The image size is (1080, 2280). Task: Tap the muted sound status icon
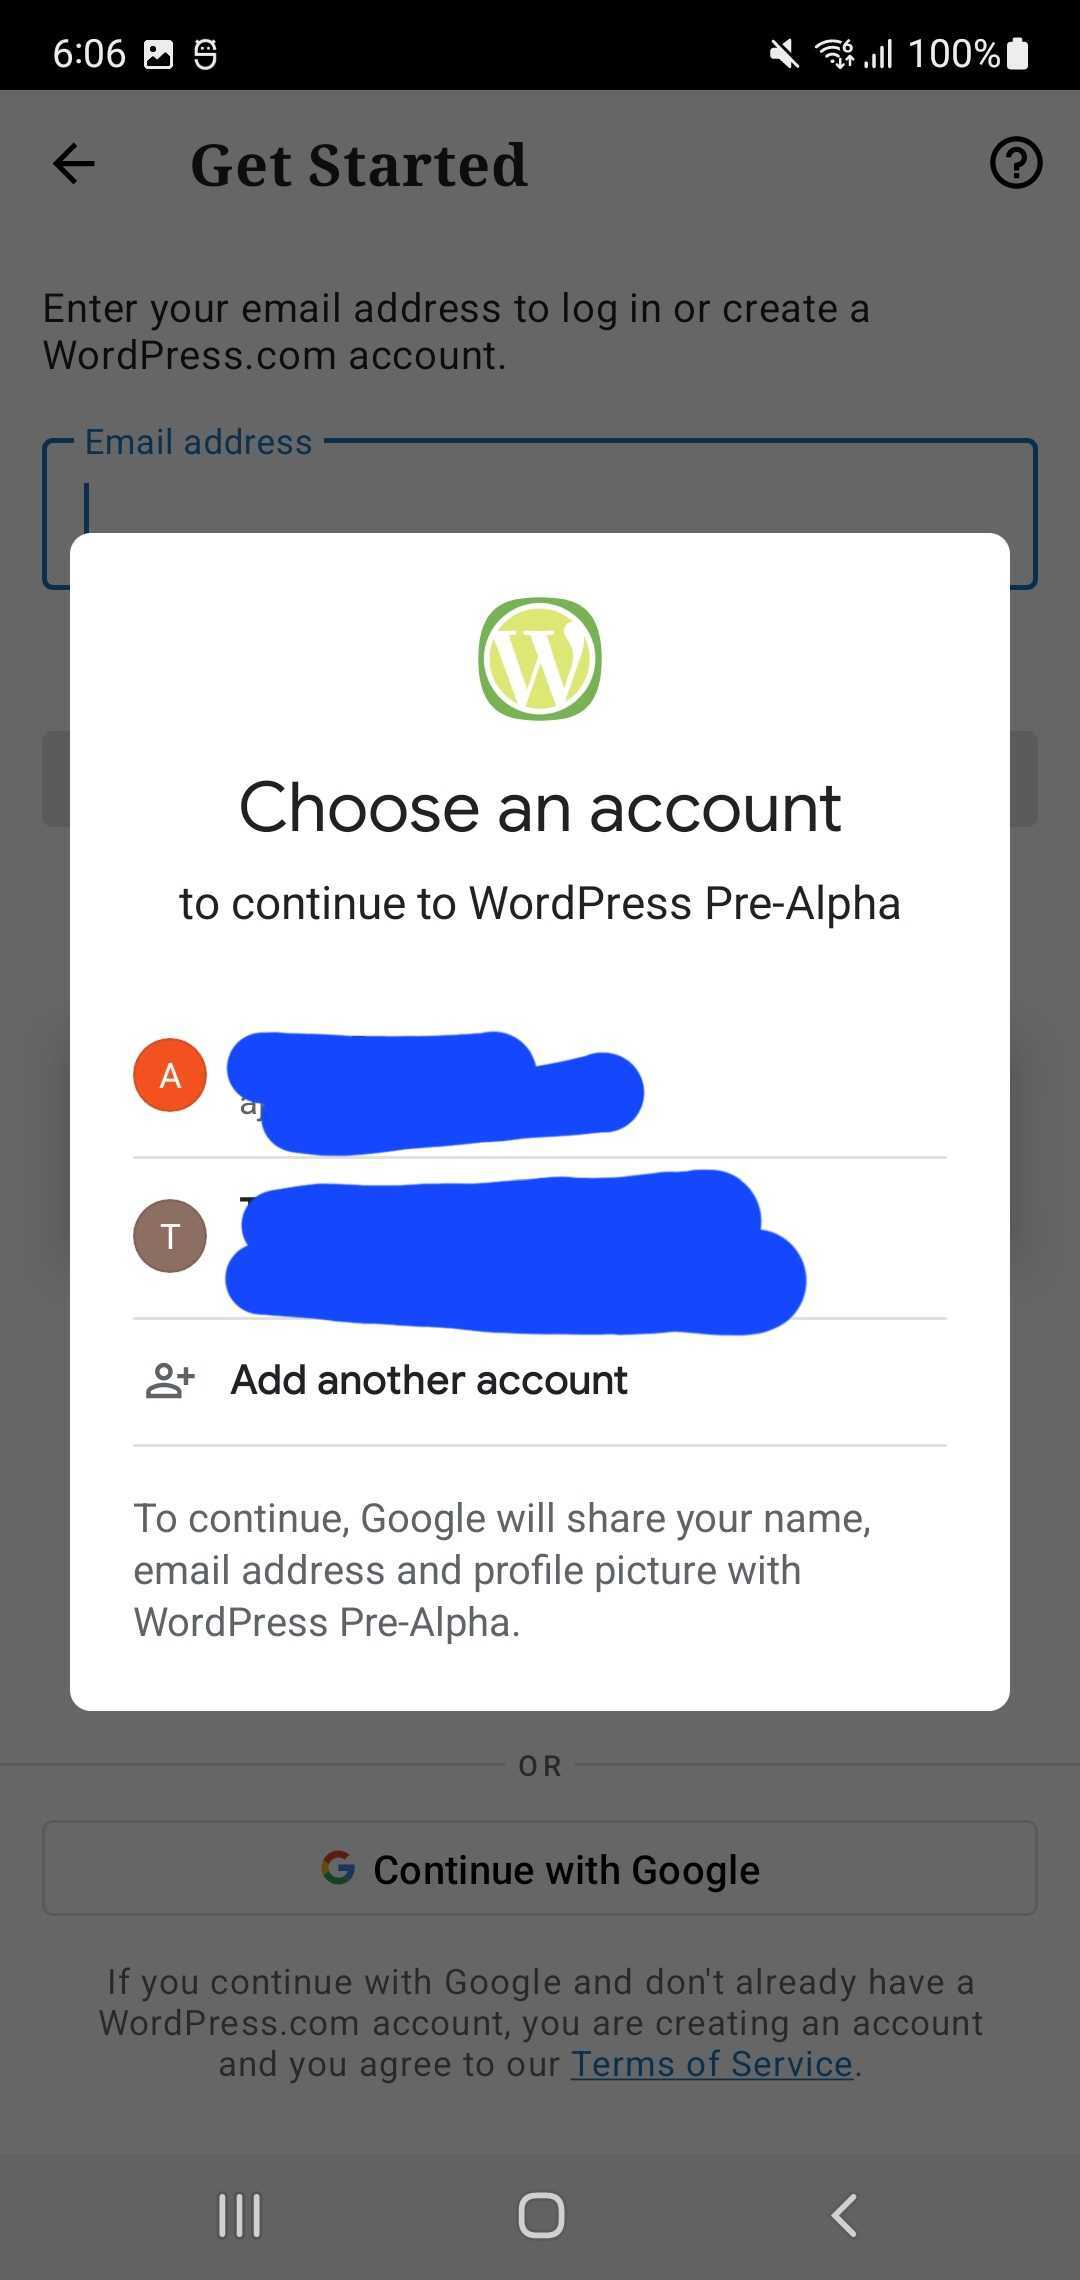[784, 53]
